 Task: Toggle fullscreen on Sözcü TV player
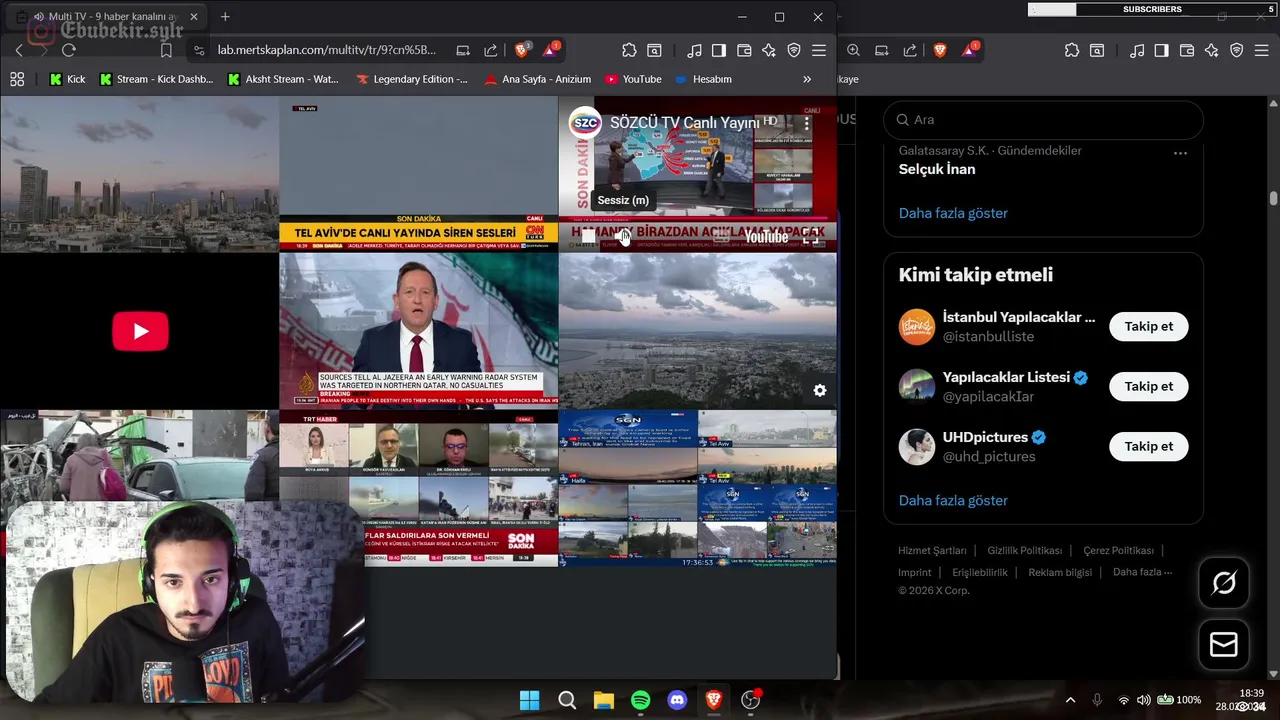click(811, 237)
